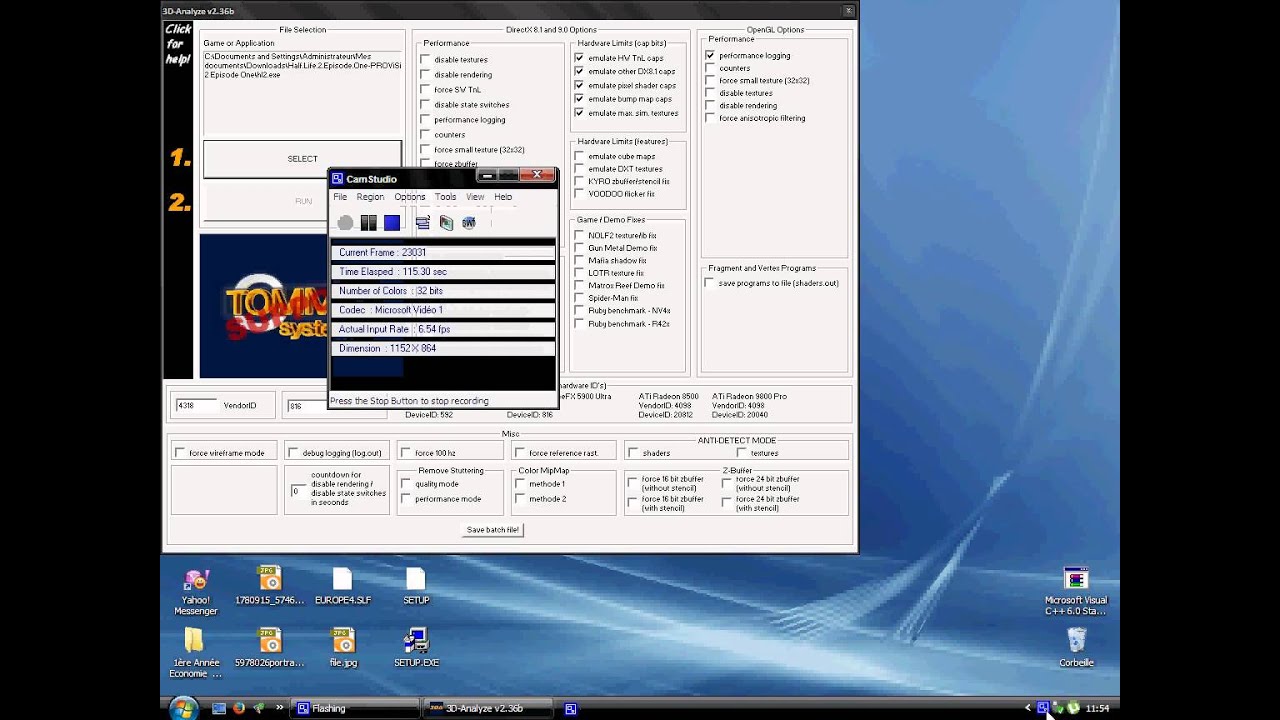Open CamStudio Options menu
Screen dimensions: 1280x720
410,197
